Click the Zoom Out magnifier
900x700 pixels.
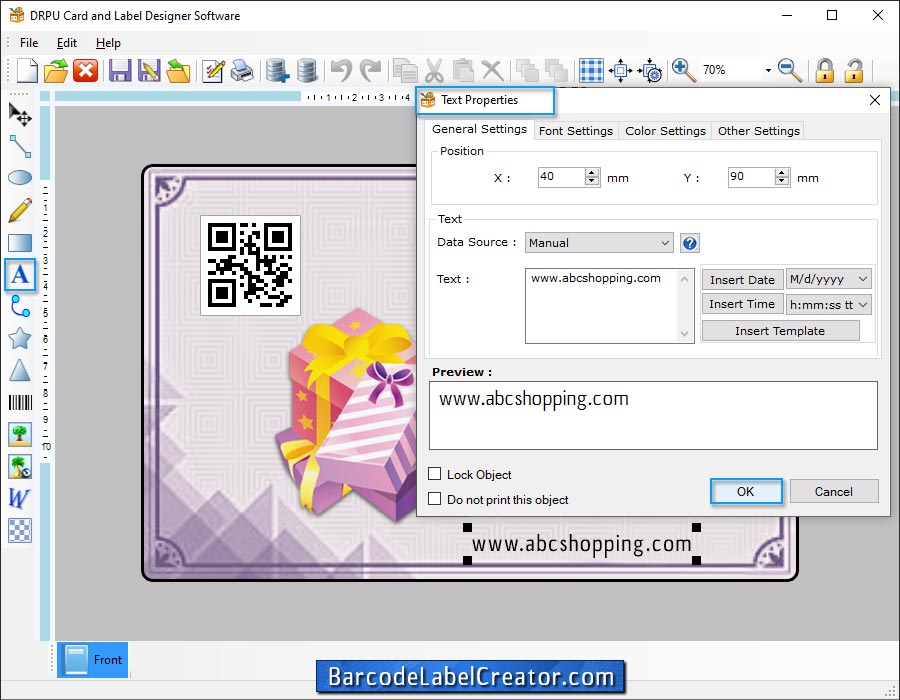pyautogui.click(x=790, y=71)
